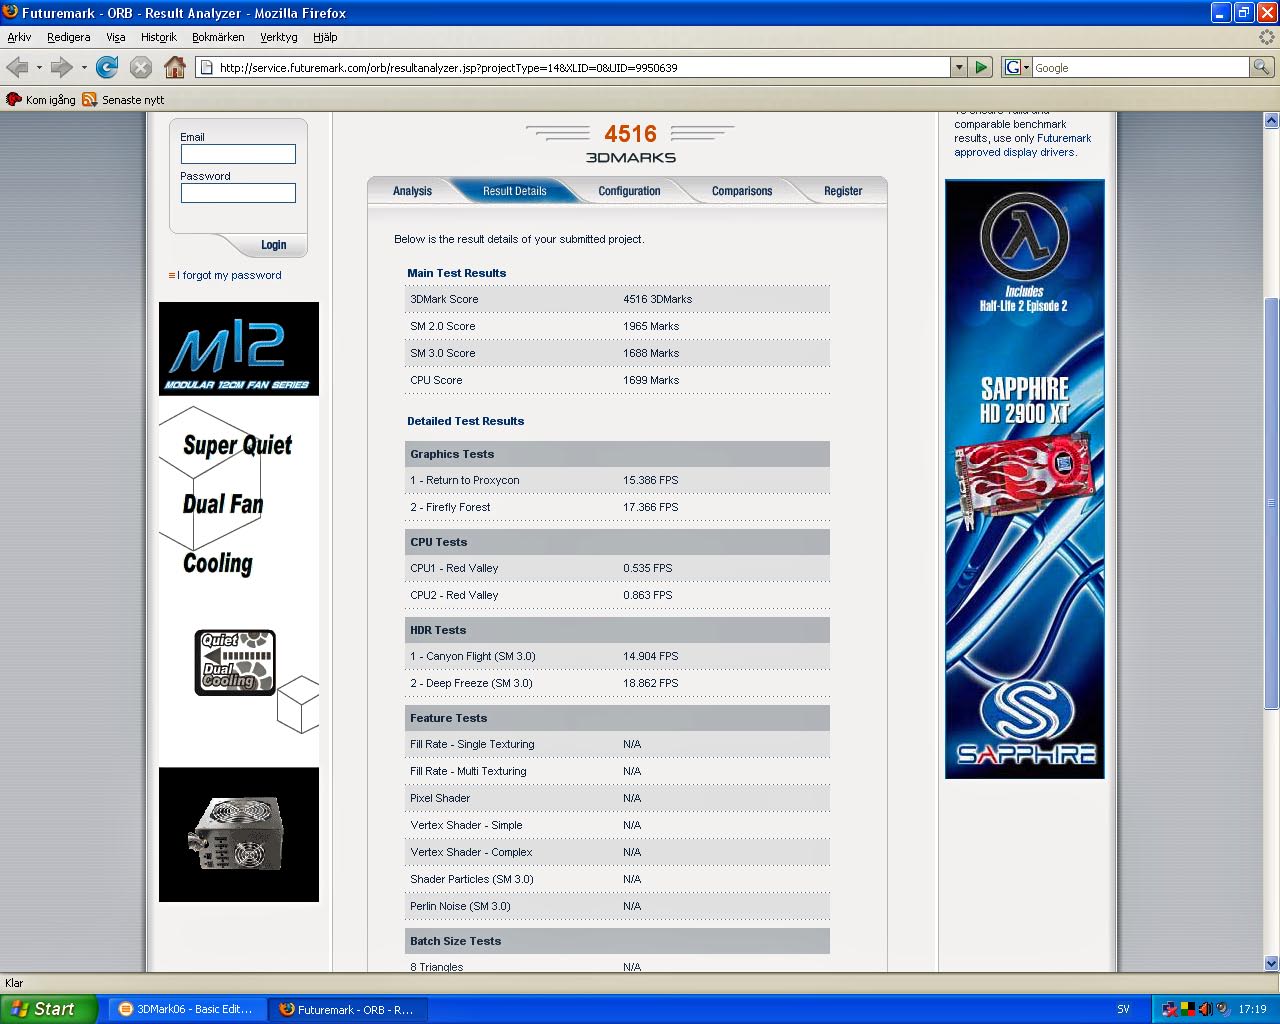Click the clock showing 17:19
Viewport: 1280px width, 1024px height.
click(x=1252, y=1009)
